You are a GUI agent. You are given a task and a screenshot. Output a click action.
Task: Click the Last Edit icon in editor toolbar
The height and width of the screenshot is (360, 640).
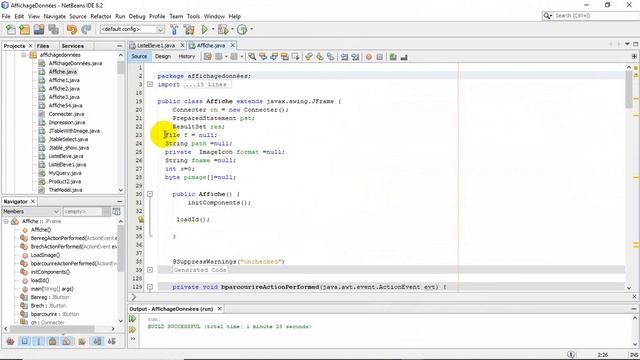point(208,57)
